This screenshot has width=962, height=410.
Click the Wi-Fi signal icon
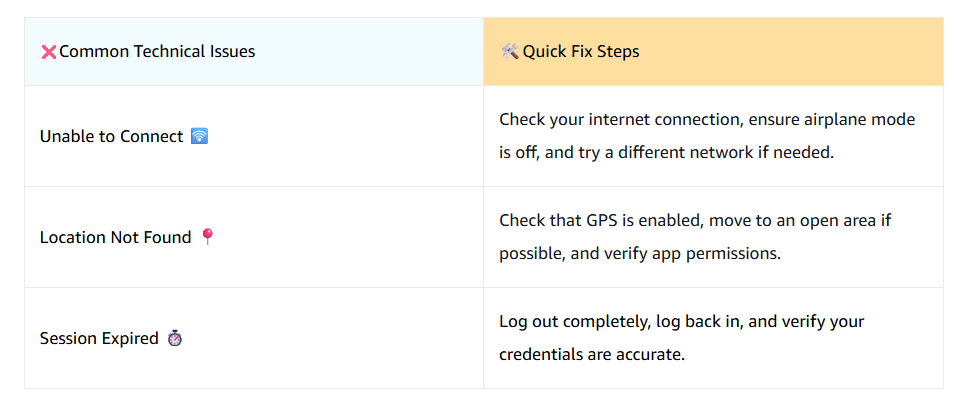(x=200, y=136)
